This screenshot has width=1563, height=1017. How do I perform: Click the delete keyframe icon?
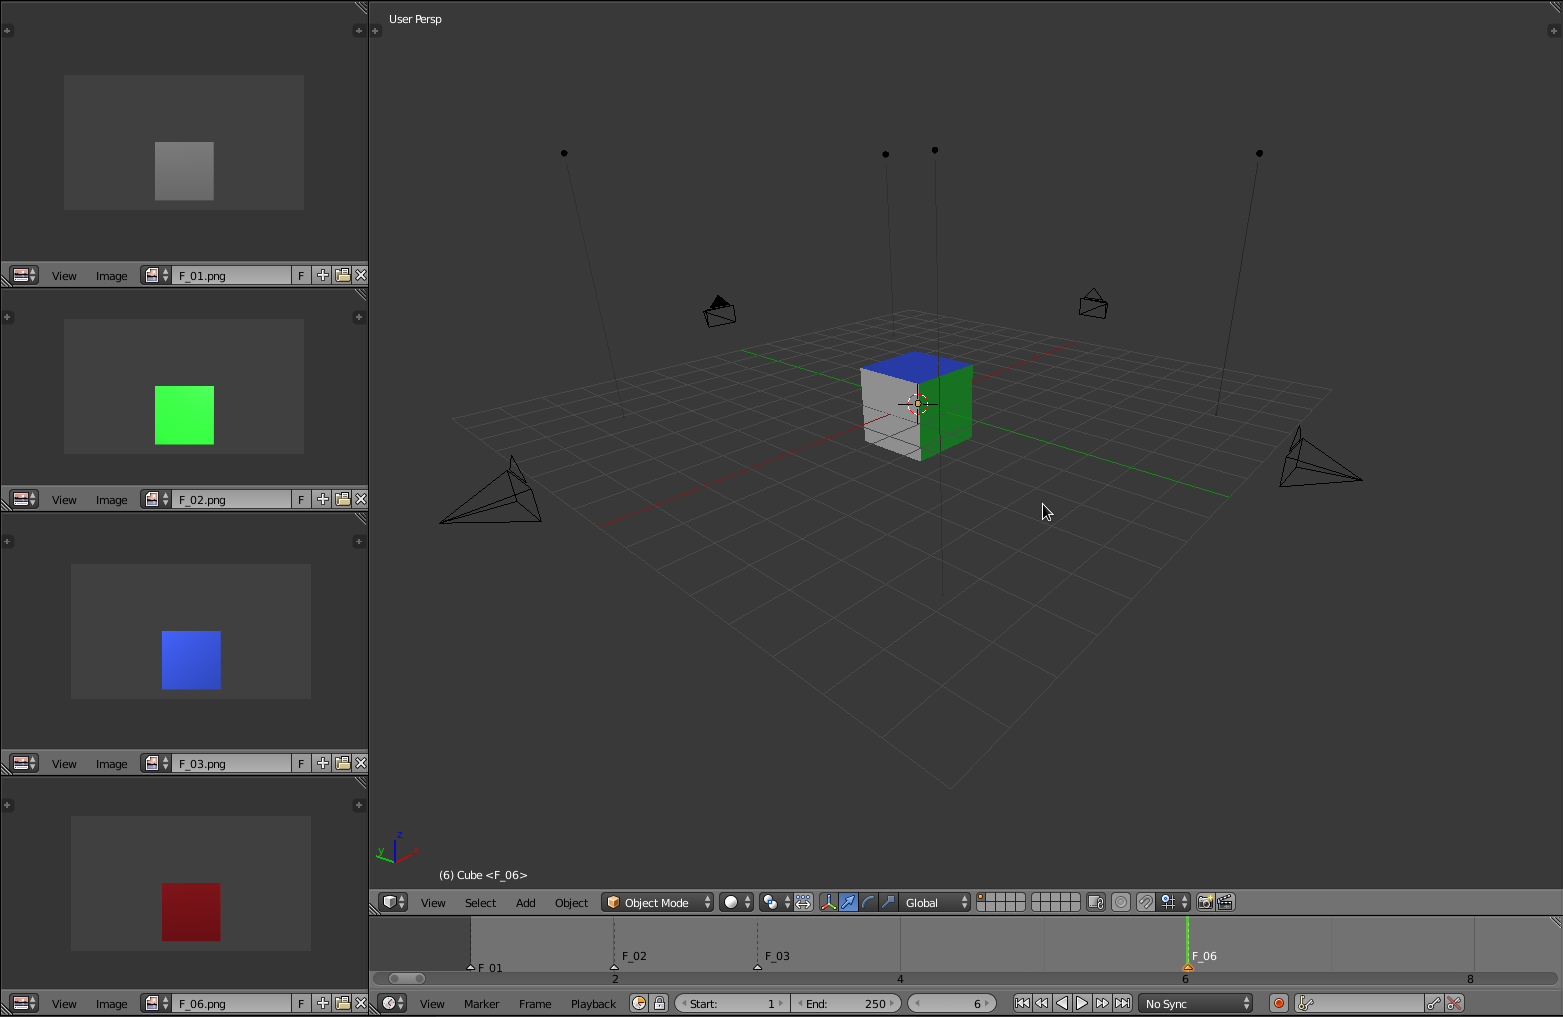(x=1454, y=1003)
